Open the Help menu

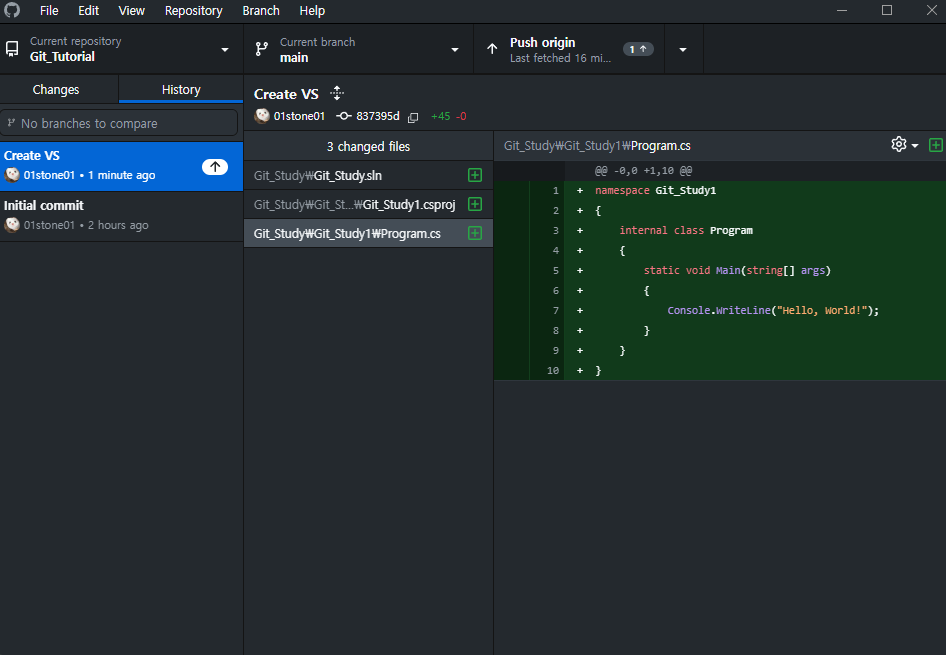coord(312,11)
